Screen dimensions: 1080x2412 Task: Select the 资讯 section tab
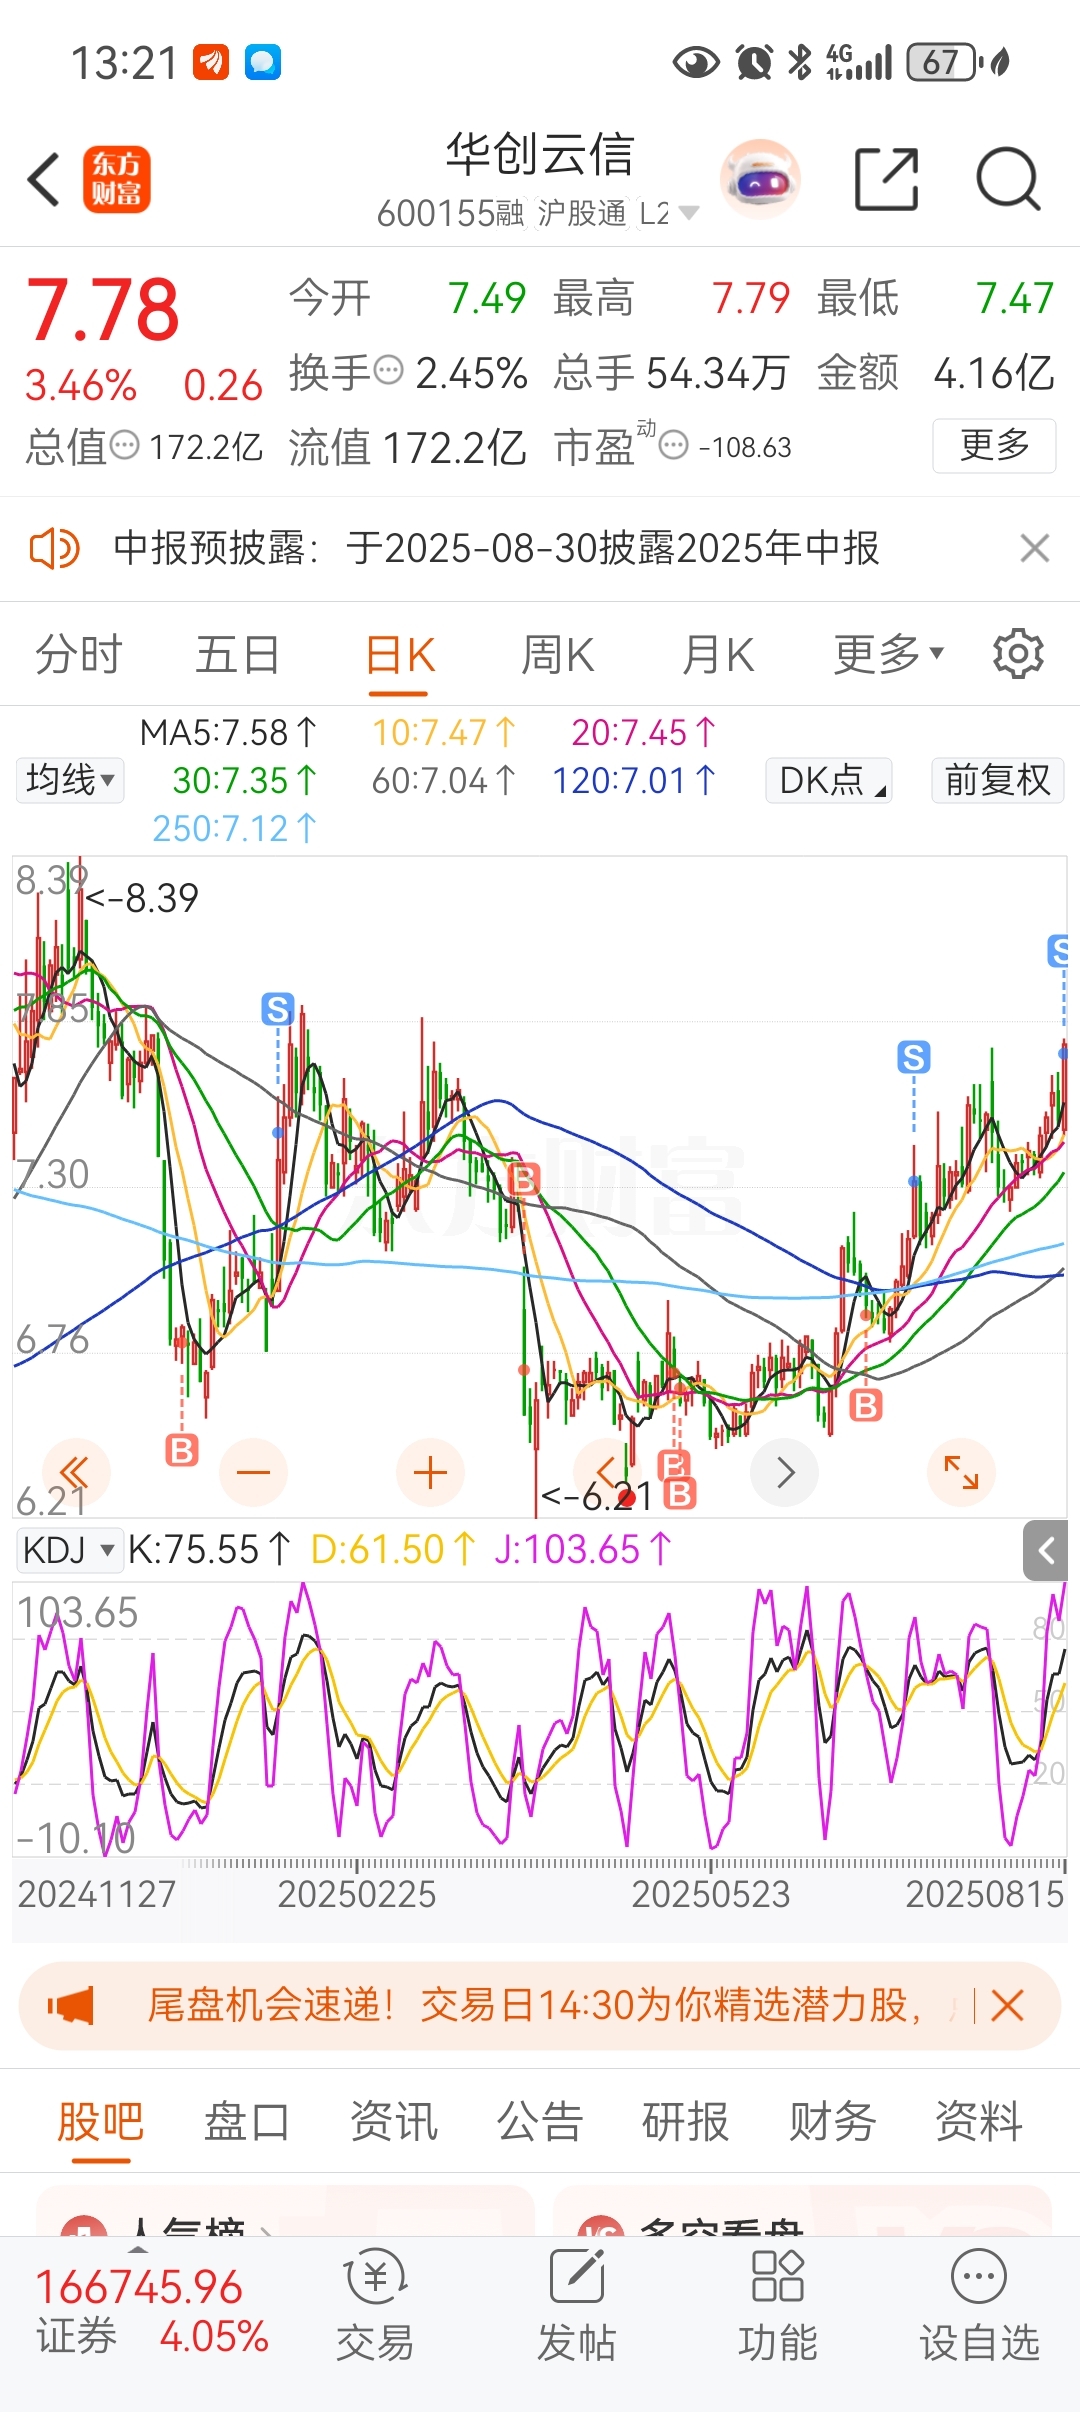click(x=393, y=2122)
